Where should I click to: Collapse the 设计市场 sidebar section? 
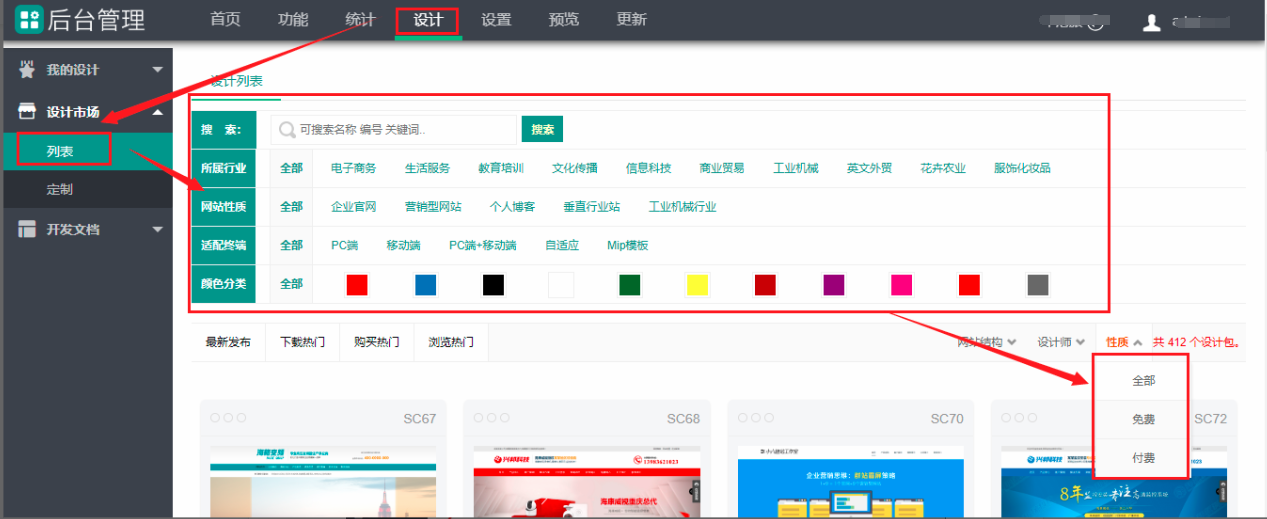[157, 112]
